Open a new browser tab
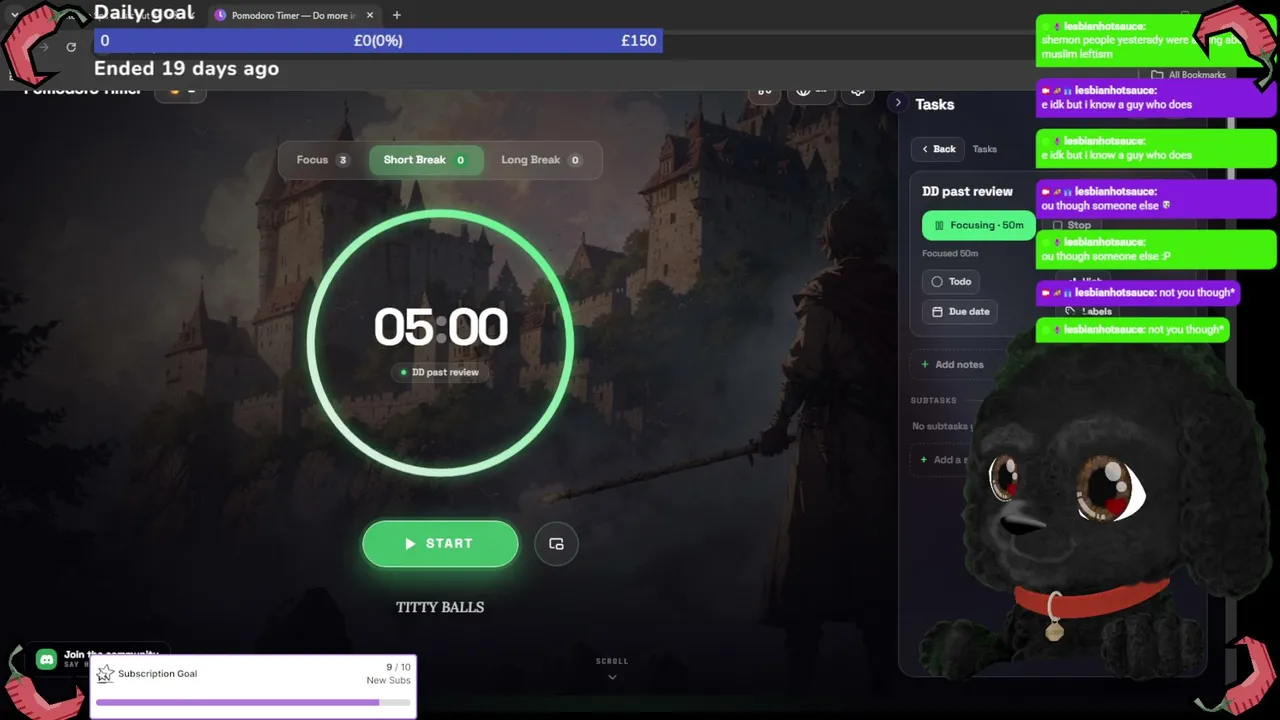The height and width of the screenshot is (720, 1280). pos(397,15)
